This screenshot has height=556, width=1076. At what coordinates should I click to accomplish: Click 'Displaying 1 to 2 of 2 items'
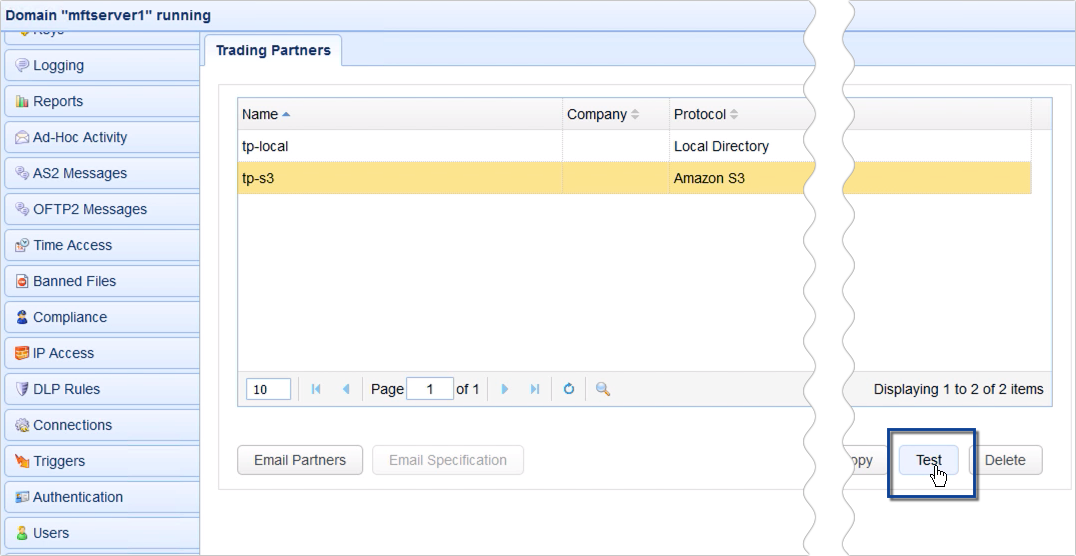pos(958,389)
